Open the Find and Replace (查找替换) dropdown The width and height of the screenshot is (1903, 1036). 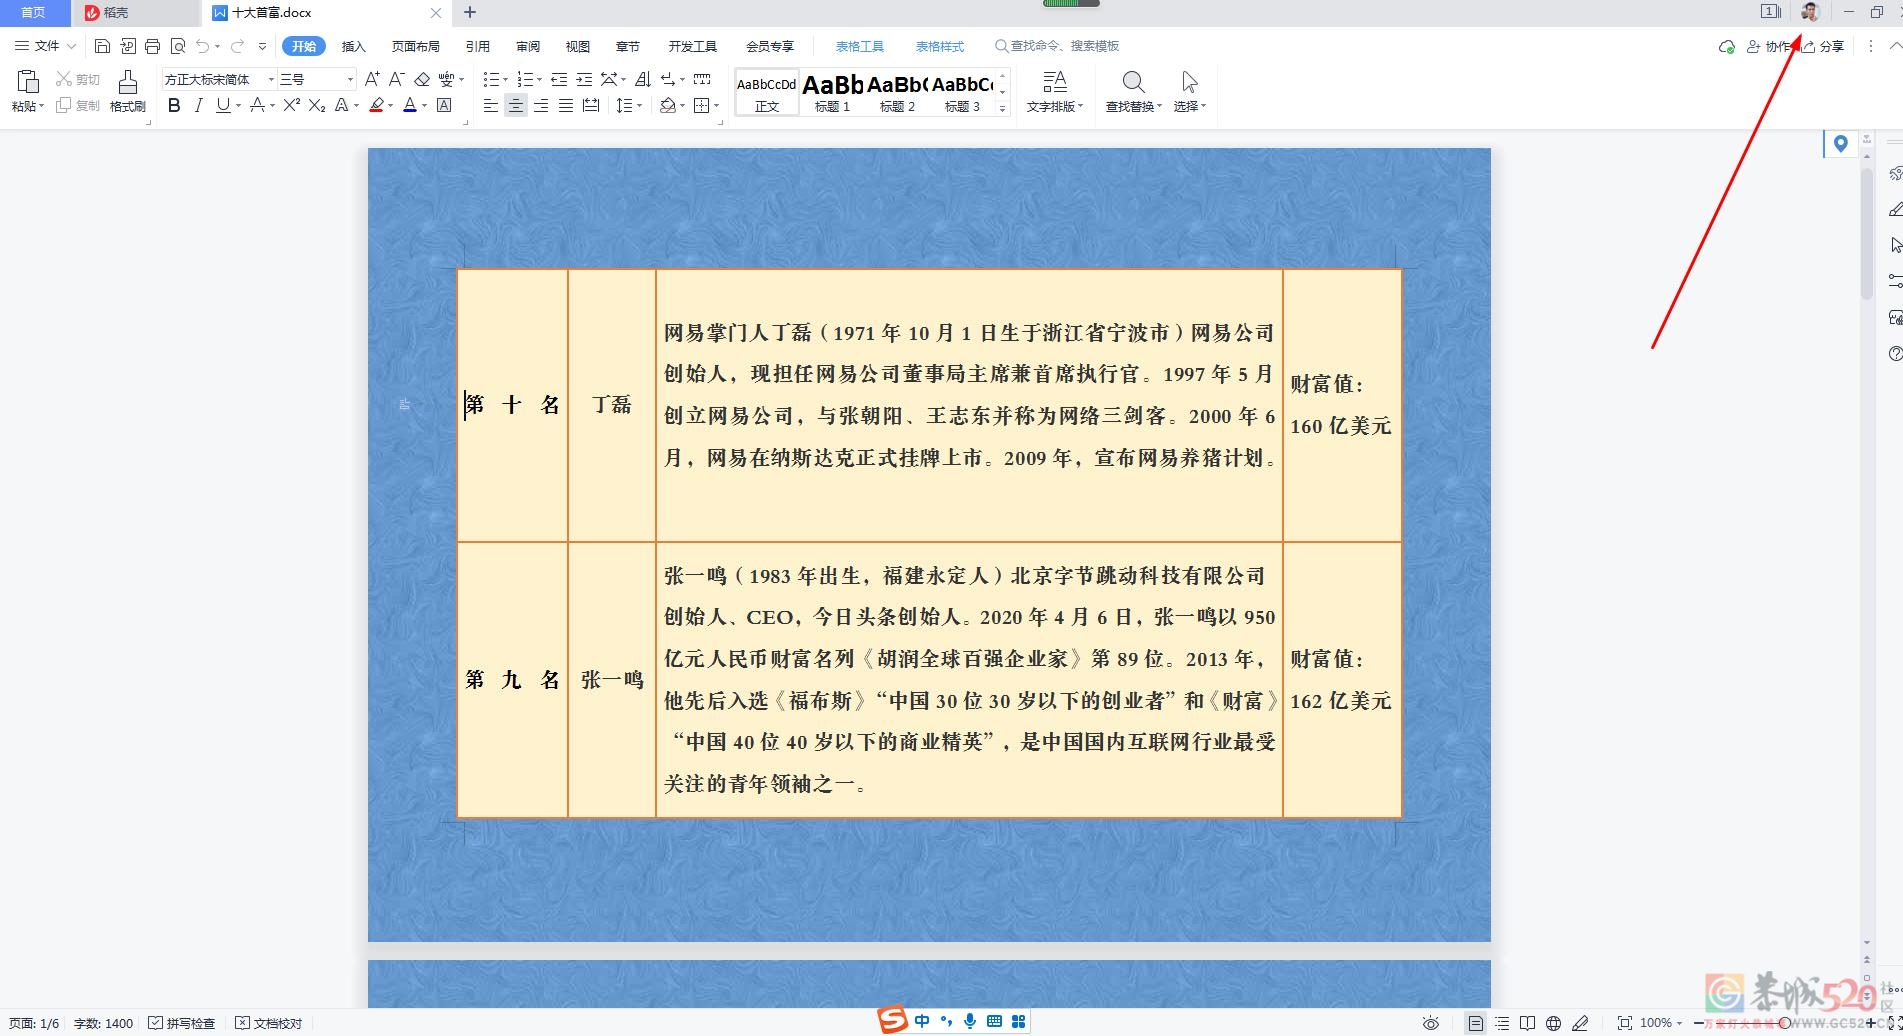pos(1133,106)
